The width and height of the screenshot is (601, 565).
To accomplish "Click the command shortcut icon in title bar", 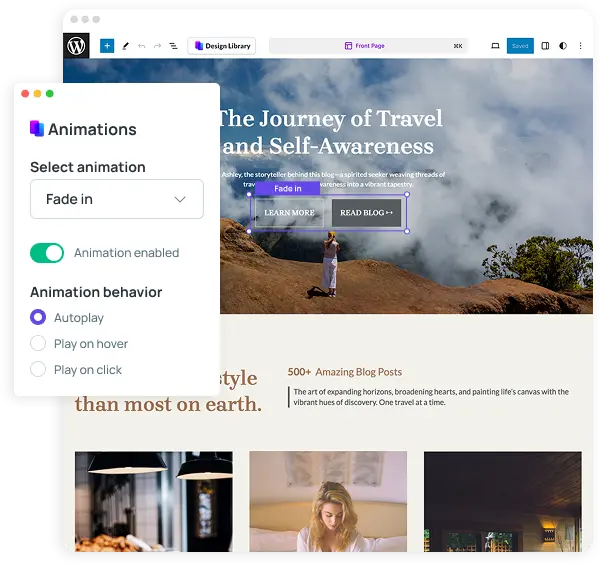I will click(x=458, y=46).
